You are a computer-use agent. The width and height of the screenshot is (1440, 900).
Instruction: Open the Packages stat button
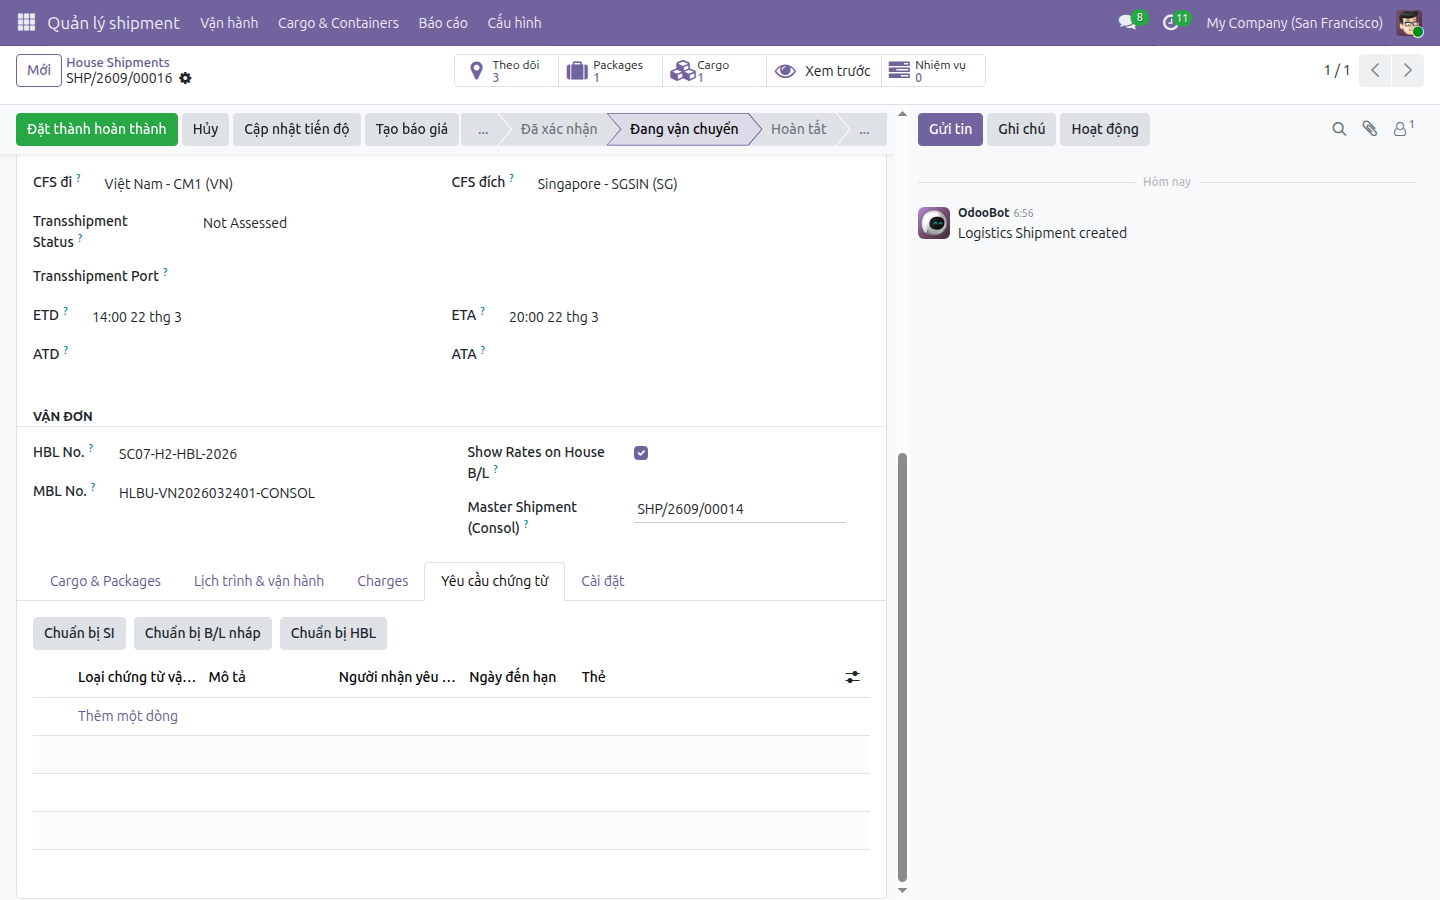tap(610, 71)
